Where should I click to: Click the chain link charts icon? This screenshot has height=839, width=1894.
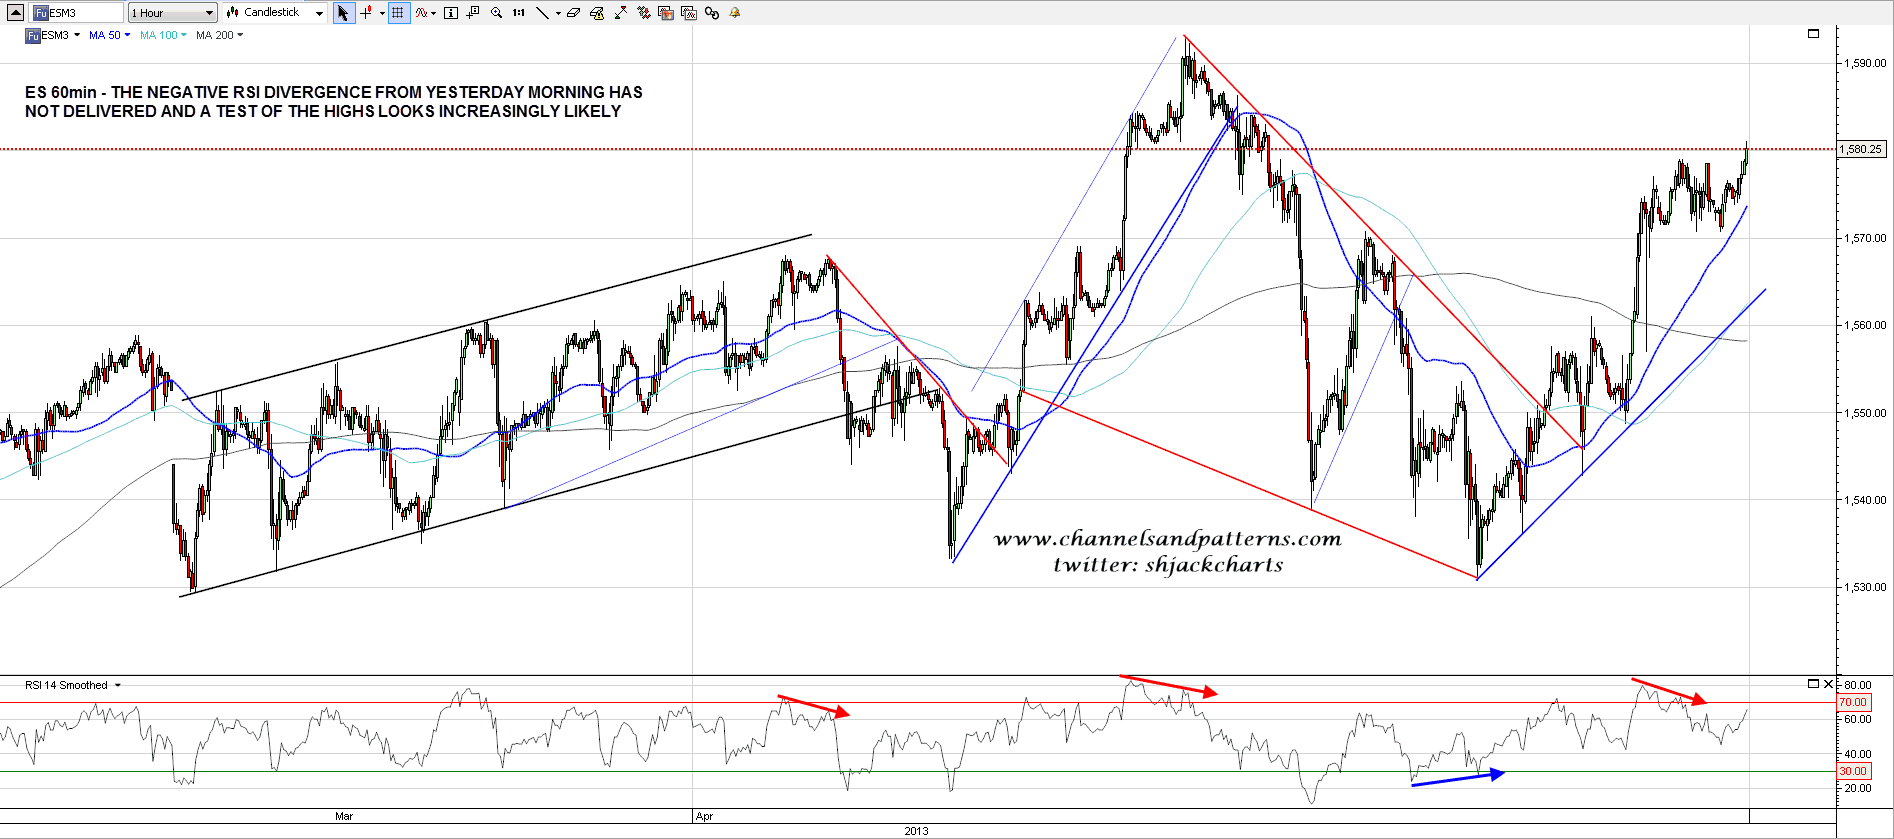pyautogui.click(x=712, y=13)
